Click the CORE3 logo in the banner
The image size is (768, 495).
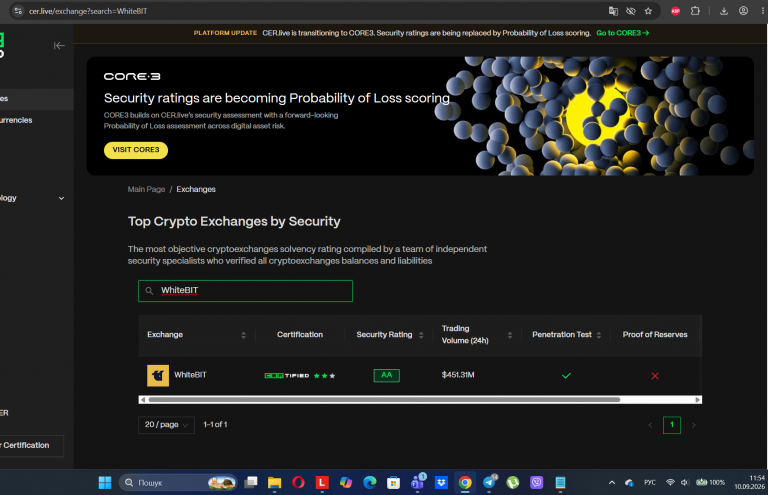click(x=132, y=76)
